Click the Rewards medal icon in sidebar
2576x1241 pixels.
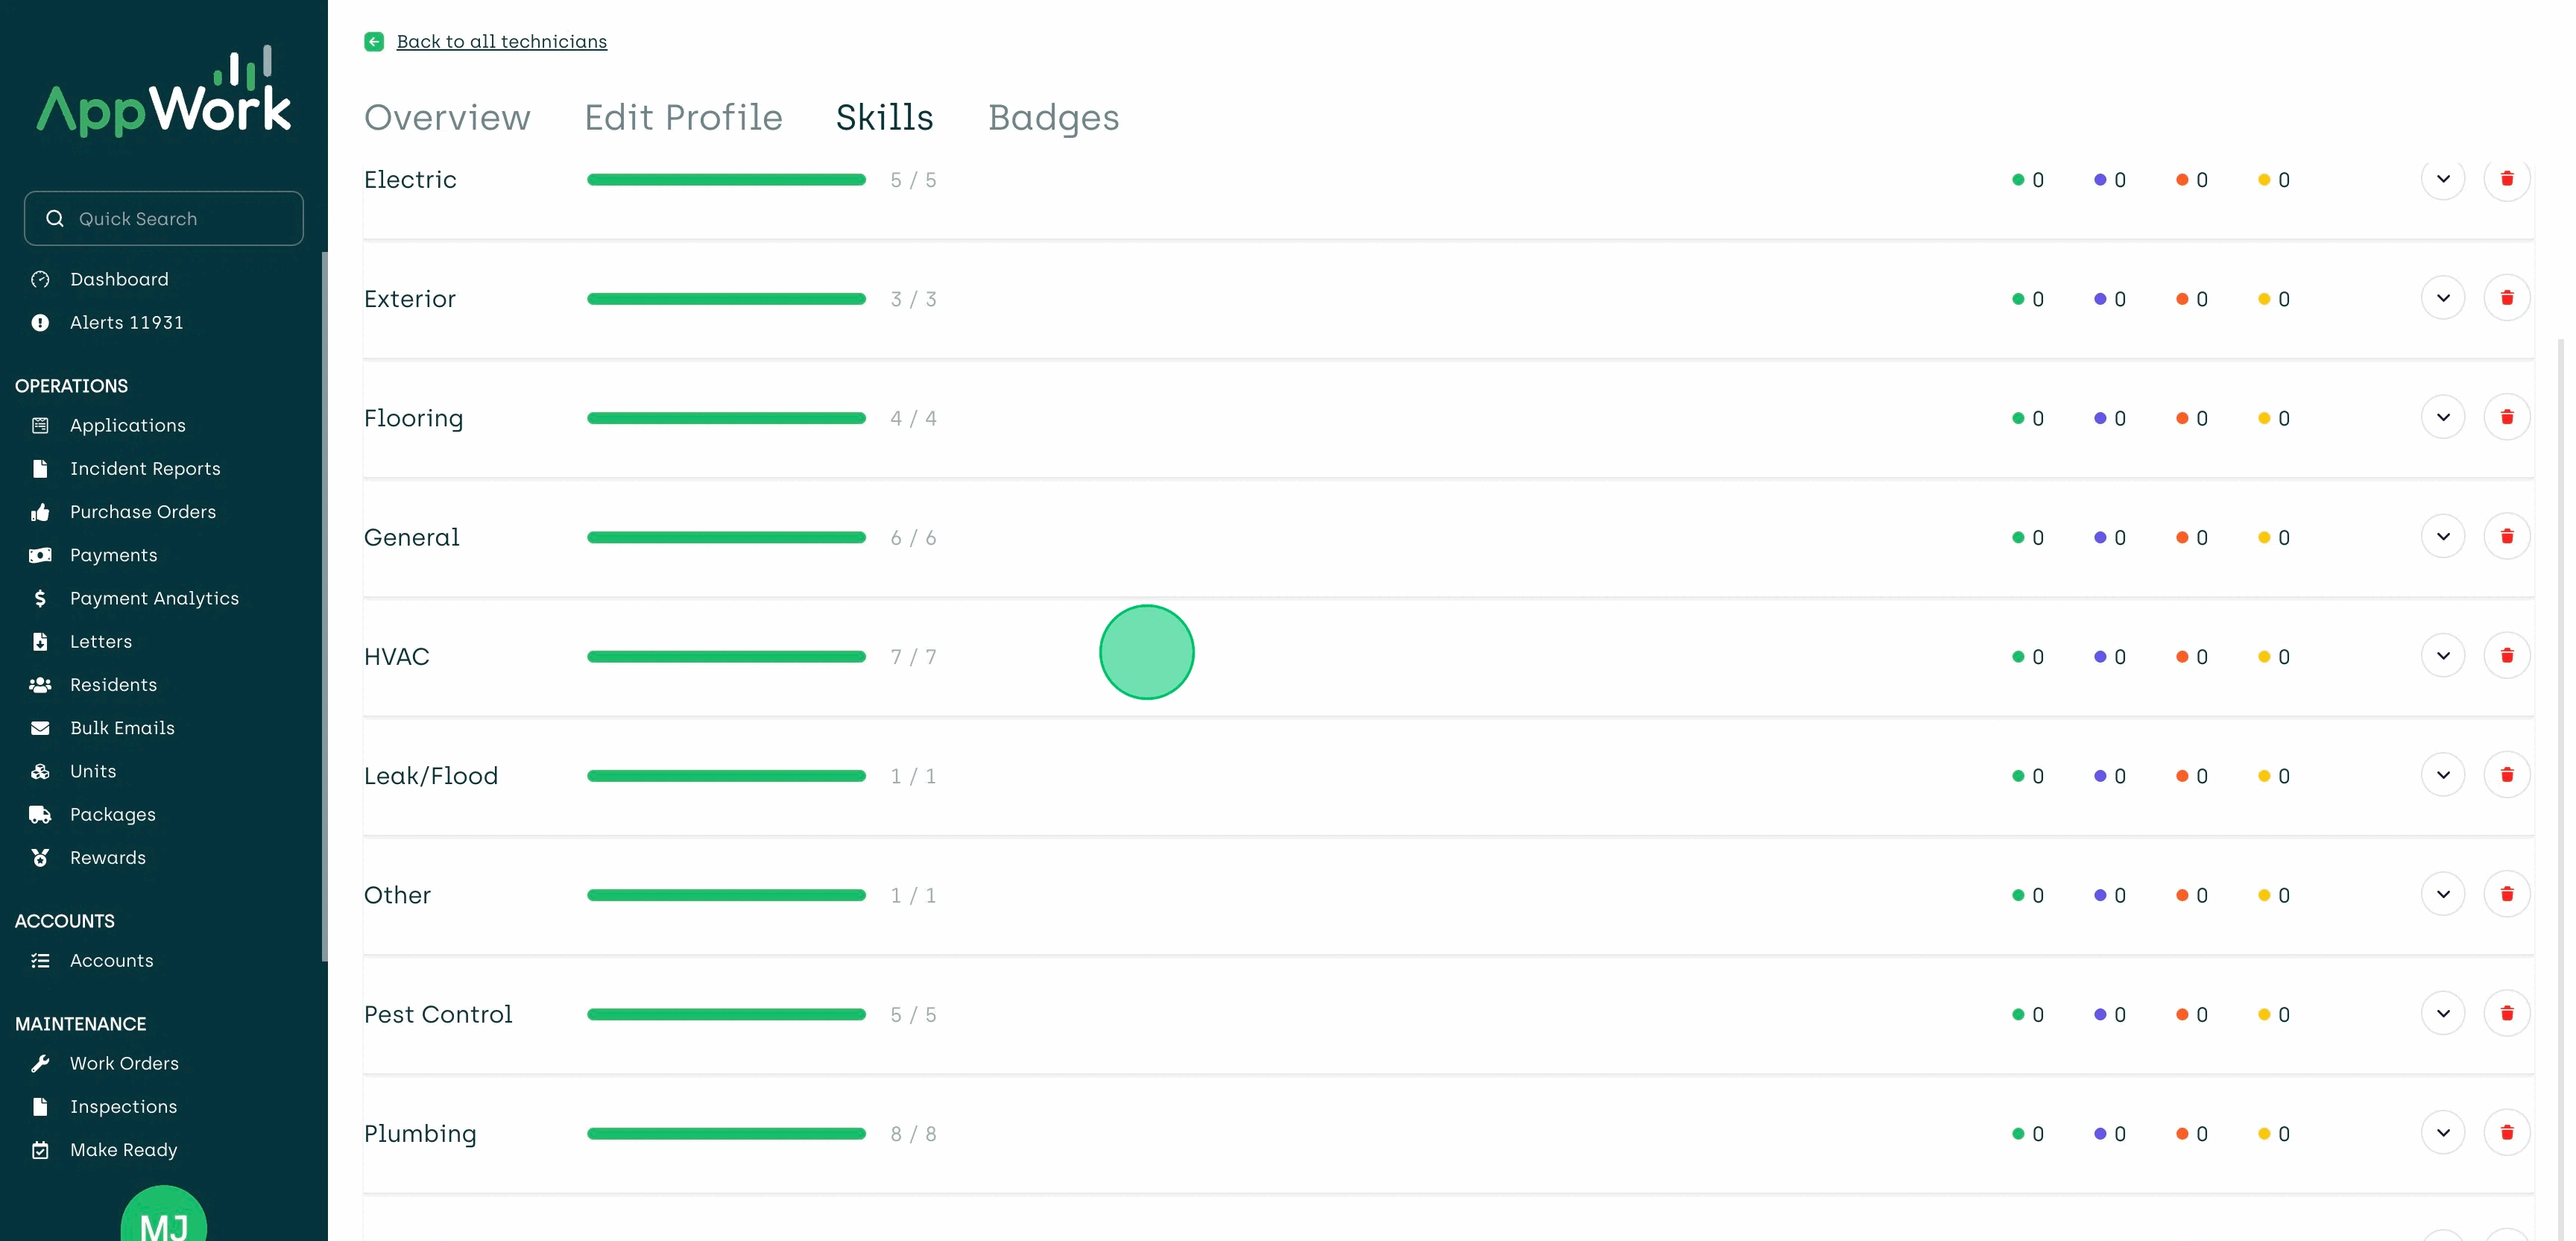40,857
